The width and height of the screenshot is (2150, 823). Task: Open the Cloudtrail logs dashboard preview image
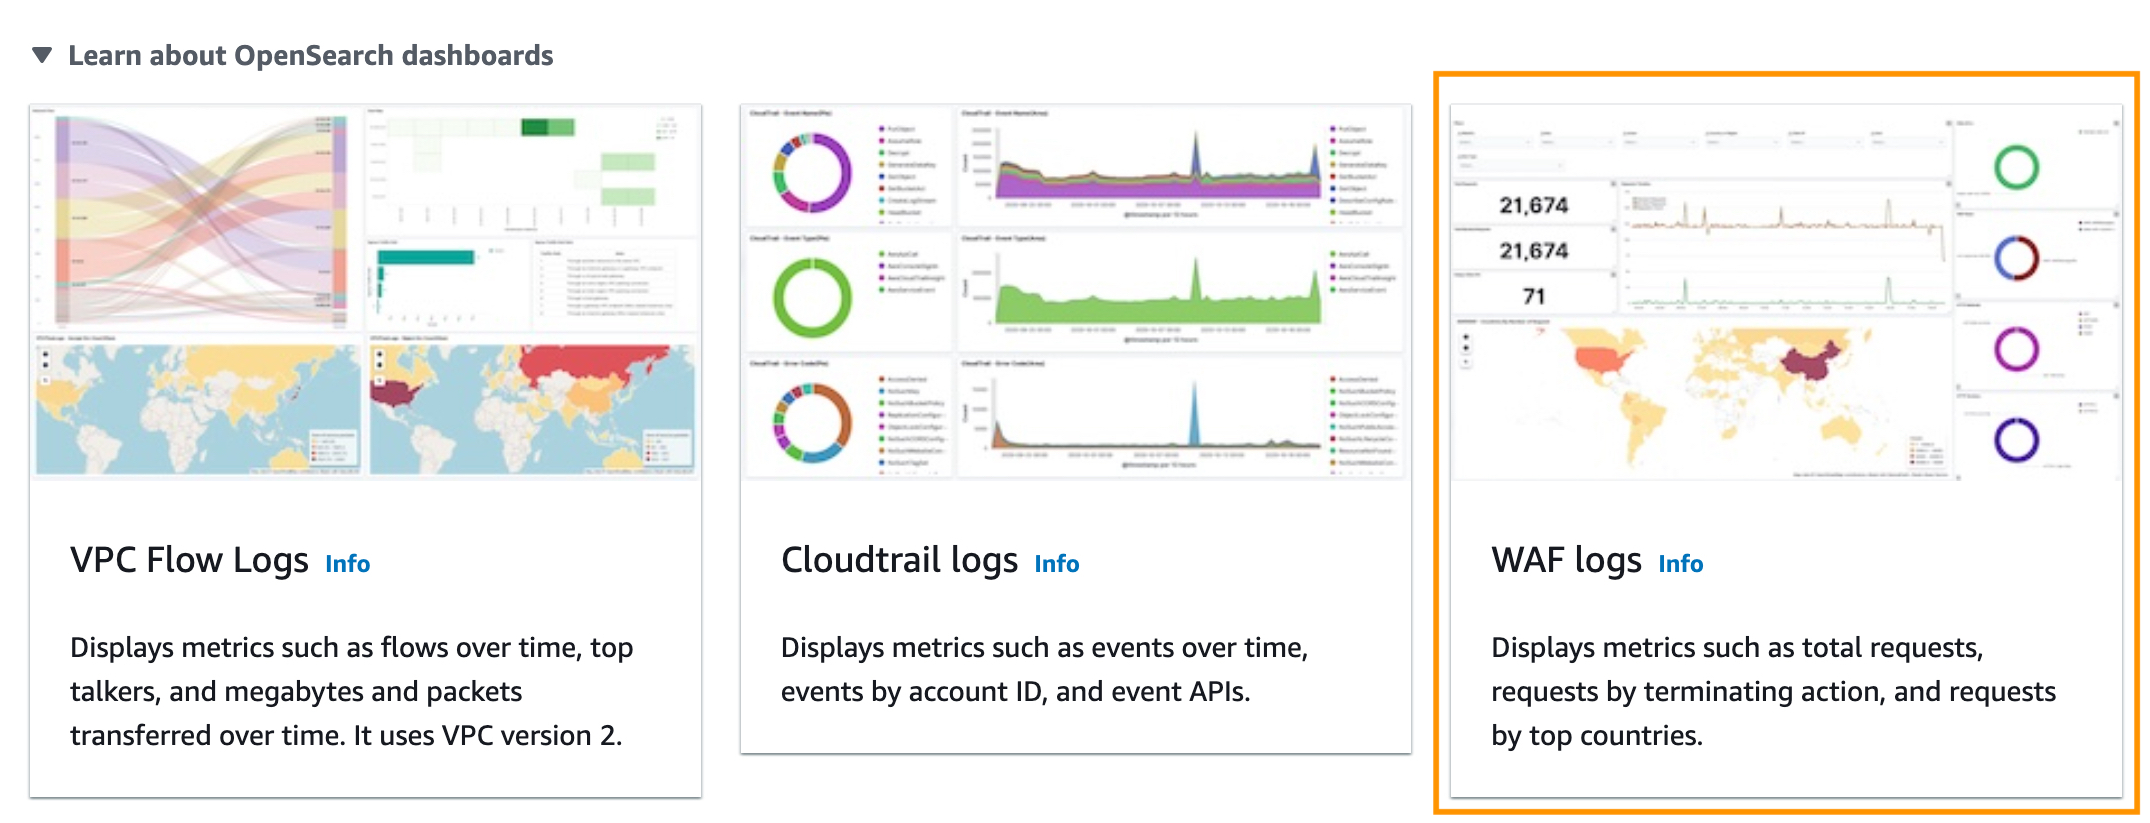tap(1076, 291)
